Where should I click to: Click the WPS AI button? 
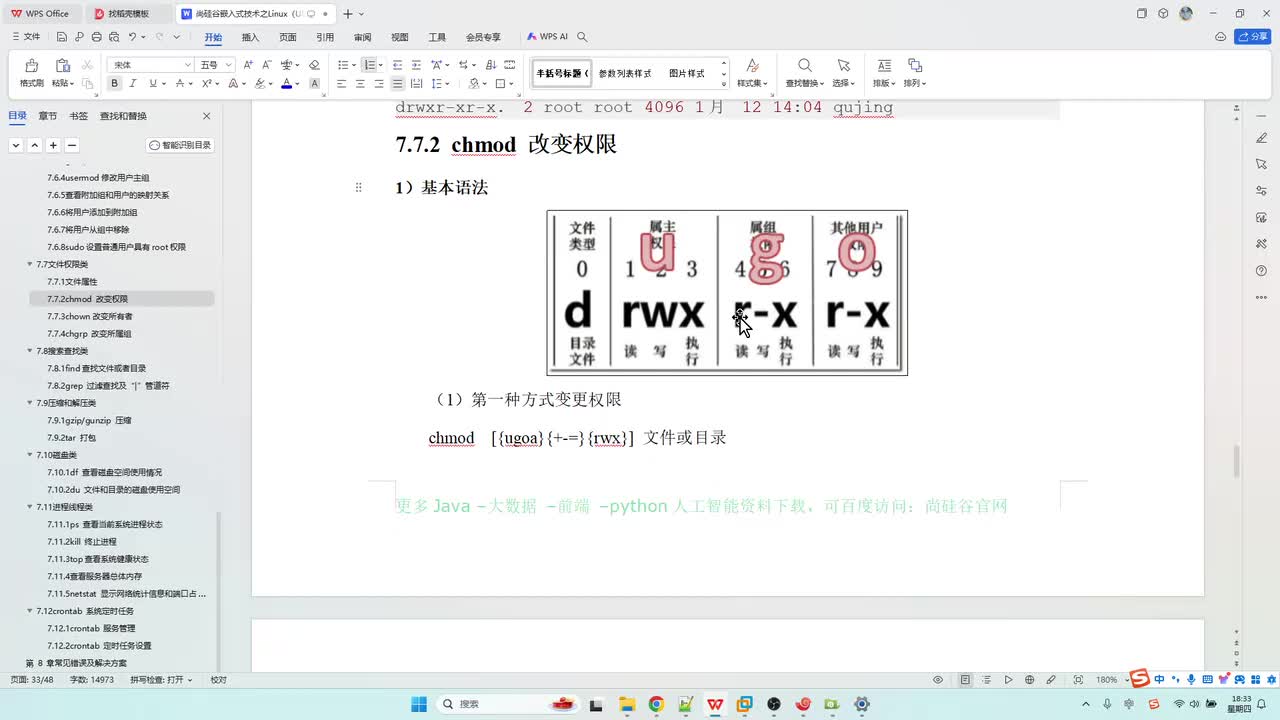point(547,37)
